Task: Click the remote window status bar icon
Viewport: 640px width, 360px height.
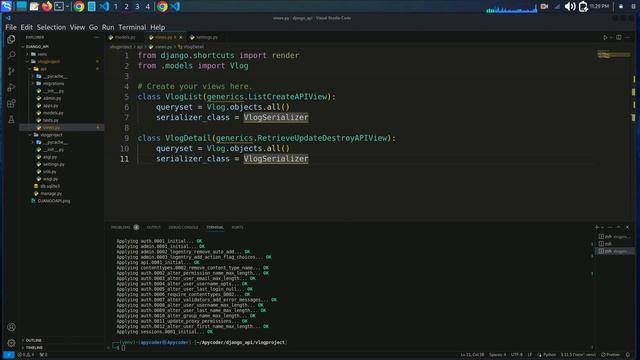Action: (x=8, y=355)
